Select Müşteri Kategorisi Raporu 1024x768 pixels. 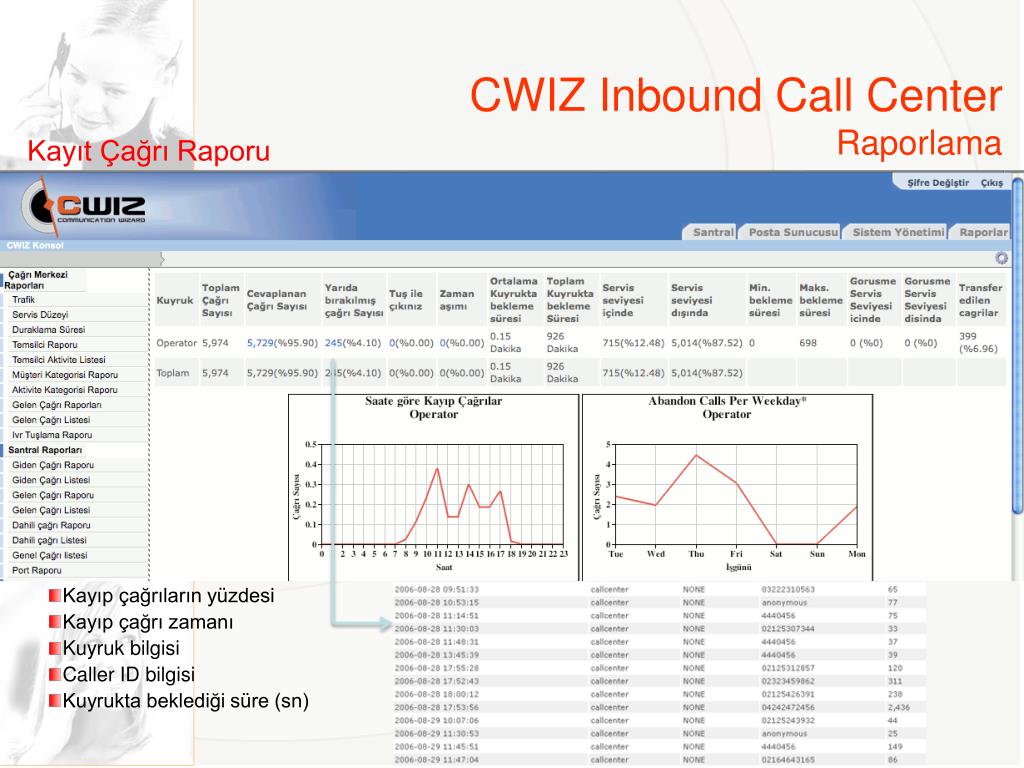tap(65, 375)
